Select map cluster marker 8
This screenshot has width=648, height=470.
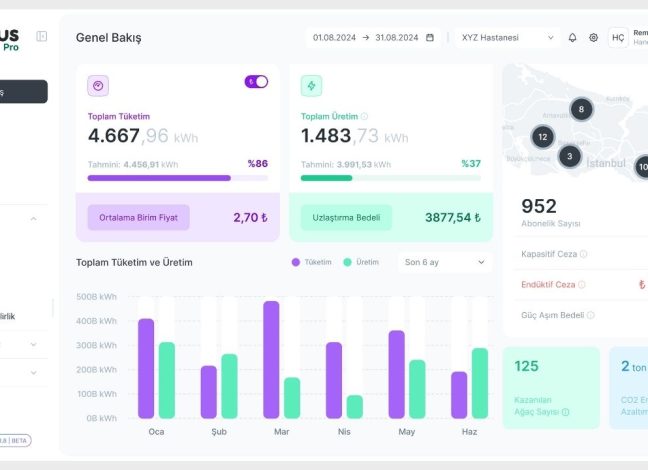[581, 109]
